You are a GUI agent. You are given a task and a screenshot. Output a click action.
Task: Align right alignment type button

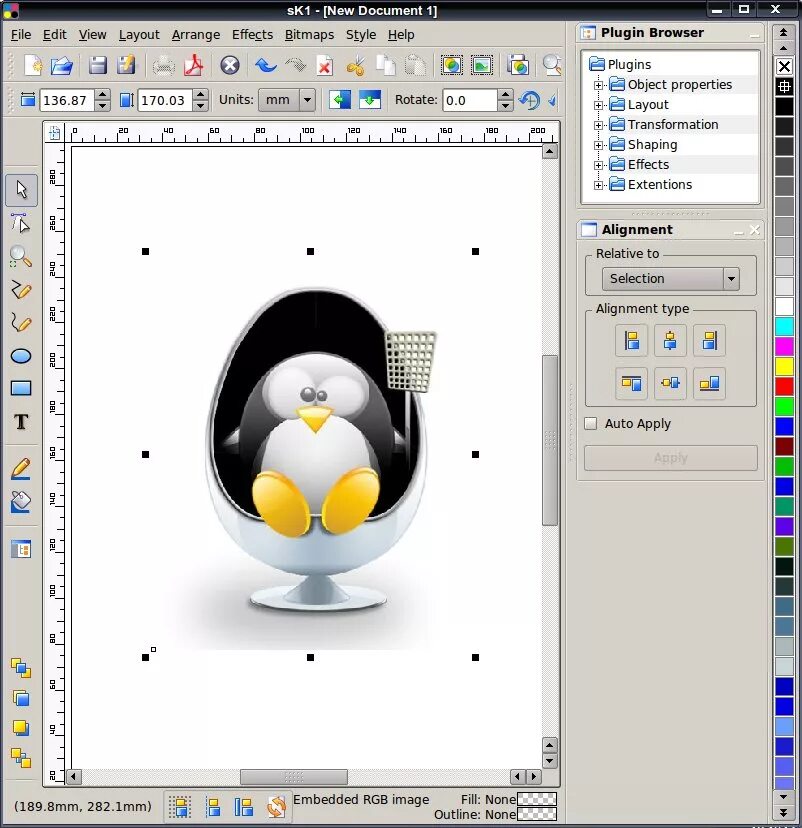(709, 341)
